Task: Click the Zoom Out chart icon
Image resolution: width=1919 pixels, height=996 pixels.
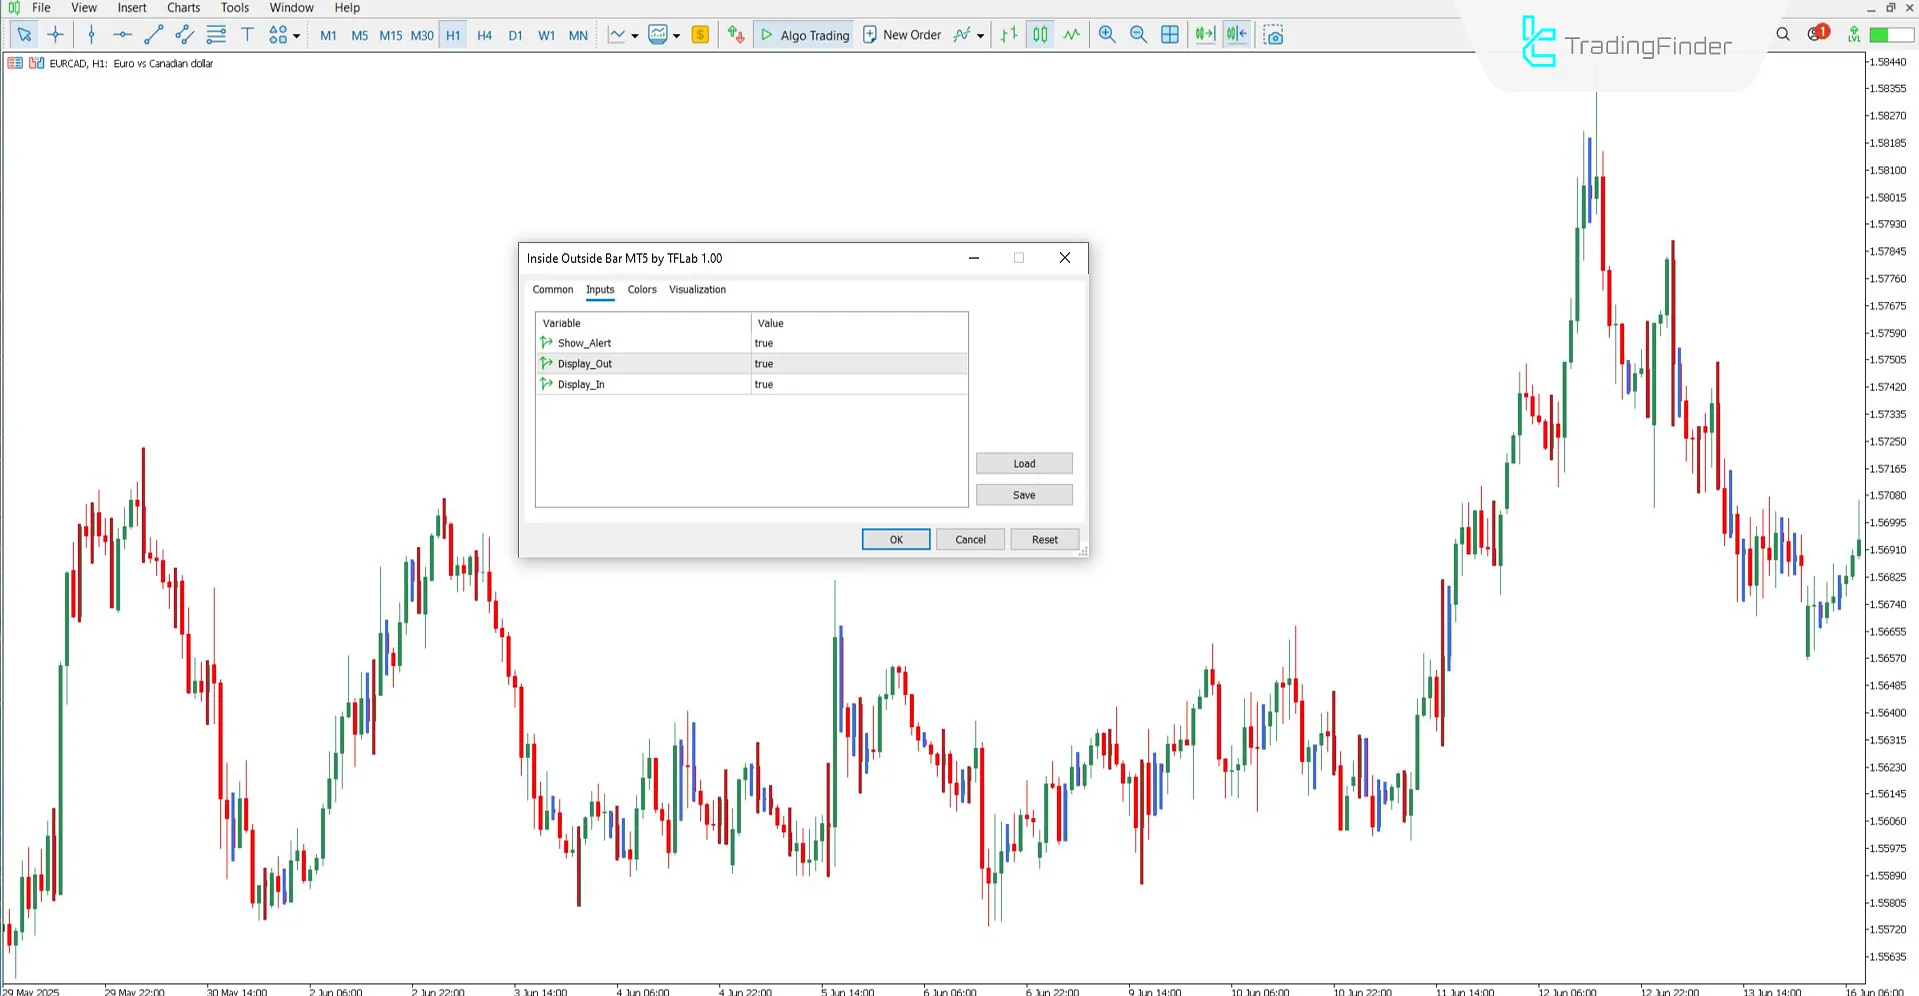Action: [x=1138, y=34]
